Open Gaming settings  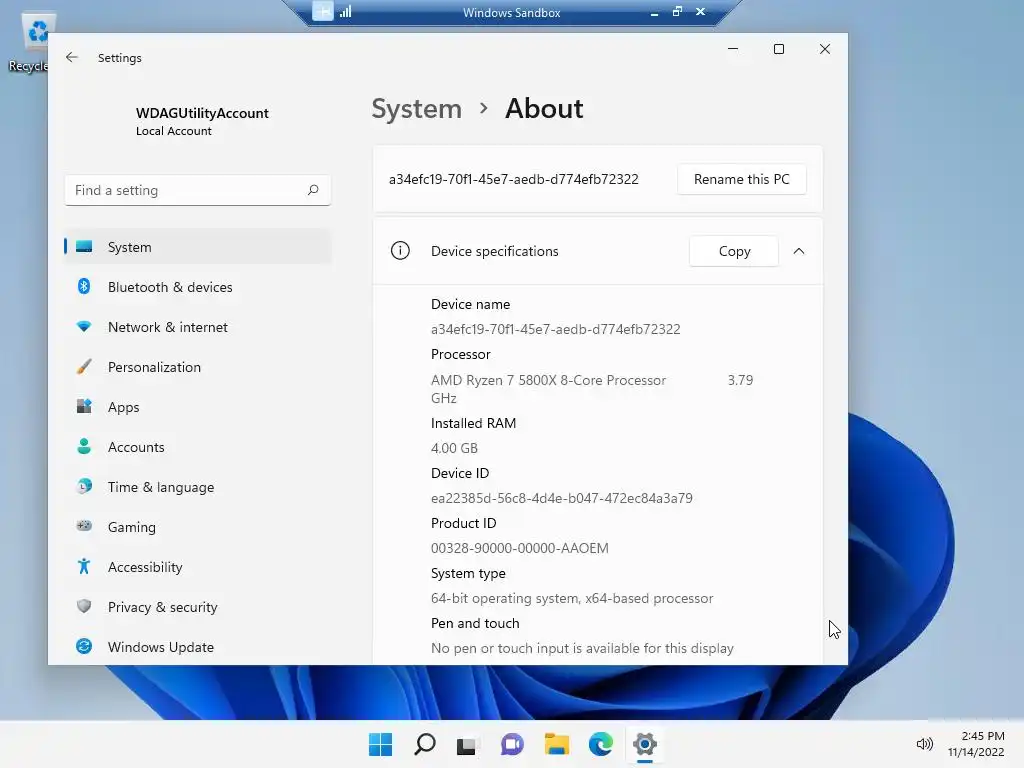[197, 526]
